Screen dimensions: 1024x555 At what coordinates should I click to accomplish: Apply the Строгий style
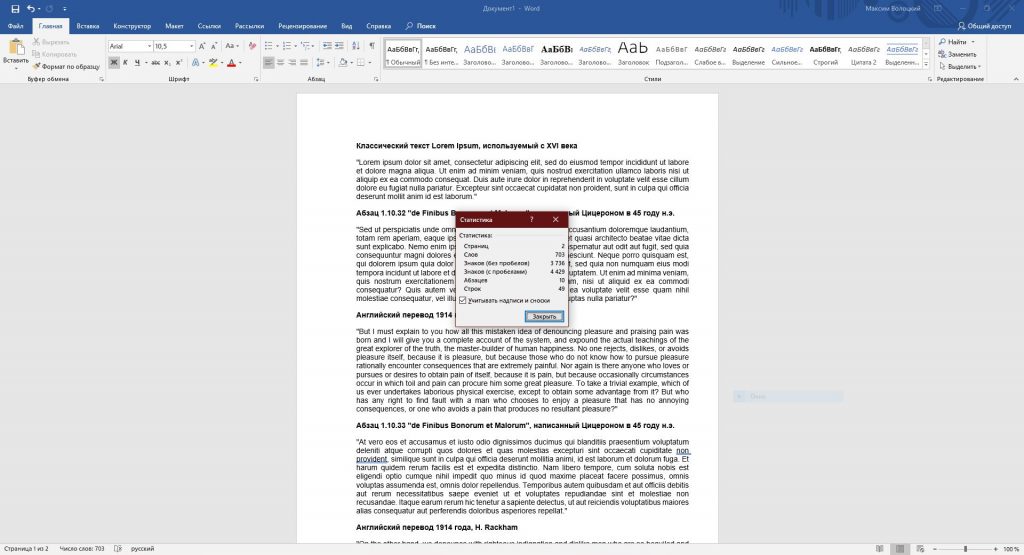[x=825, y=54]
